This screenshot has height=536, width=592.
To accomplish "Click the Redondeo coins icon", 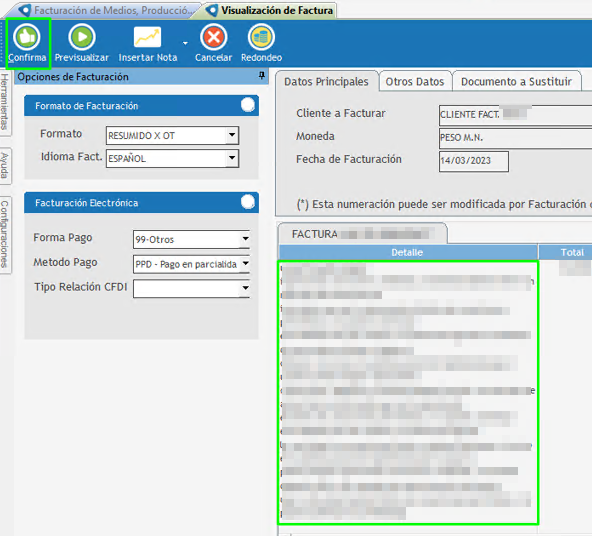I will 261,37.
